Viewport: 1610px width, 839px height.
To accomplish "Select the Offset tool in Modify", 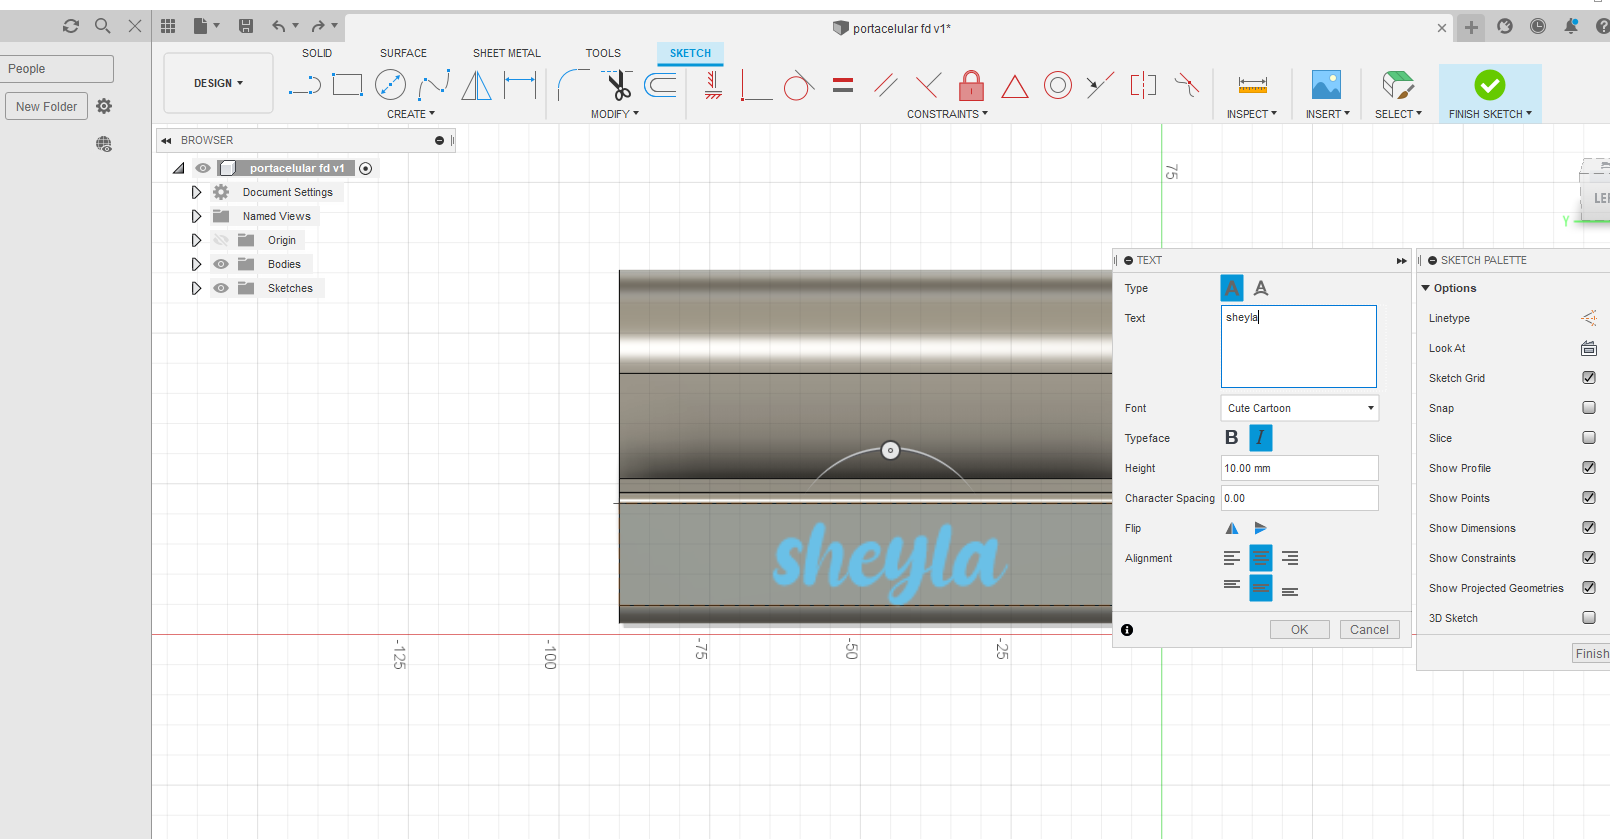I will pyautogui.click(x=660, y=85).
